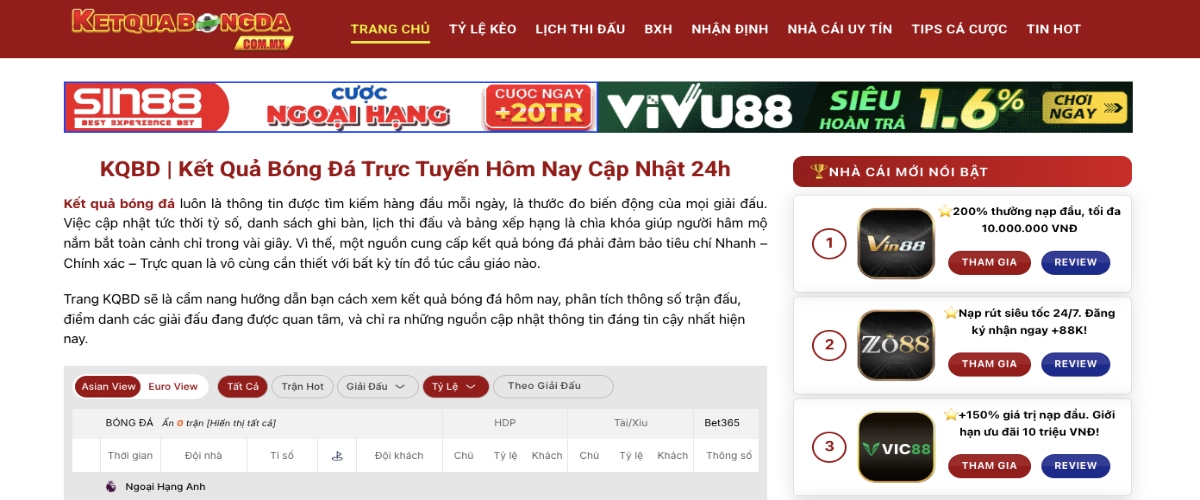Open the VIC88 bookmaker logo
This screenshot has height=500, width=1200.
pyautogui.click(x=895, y=447)
